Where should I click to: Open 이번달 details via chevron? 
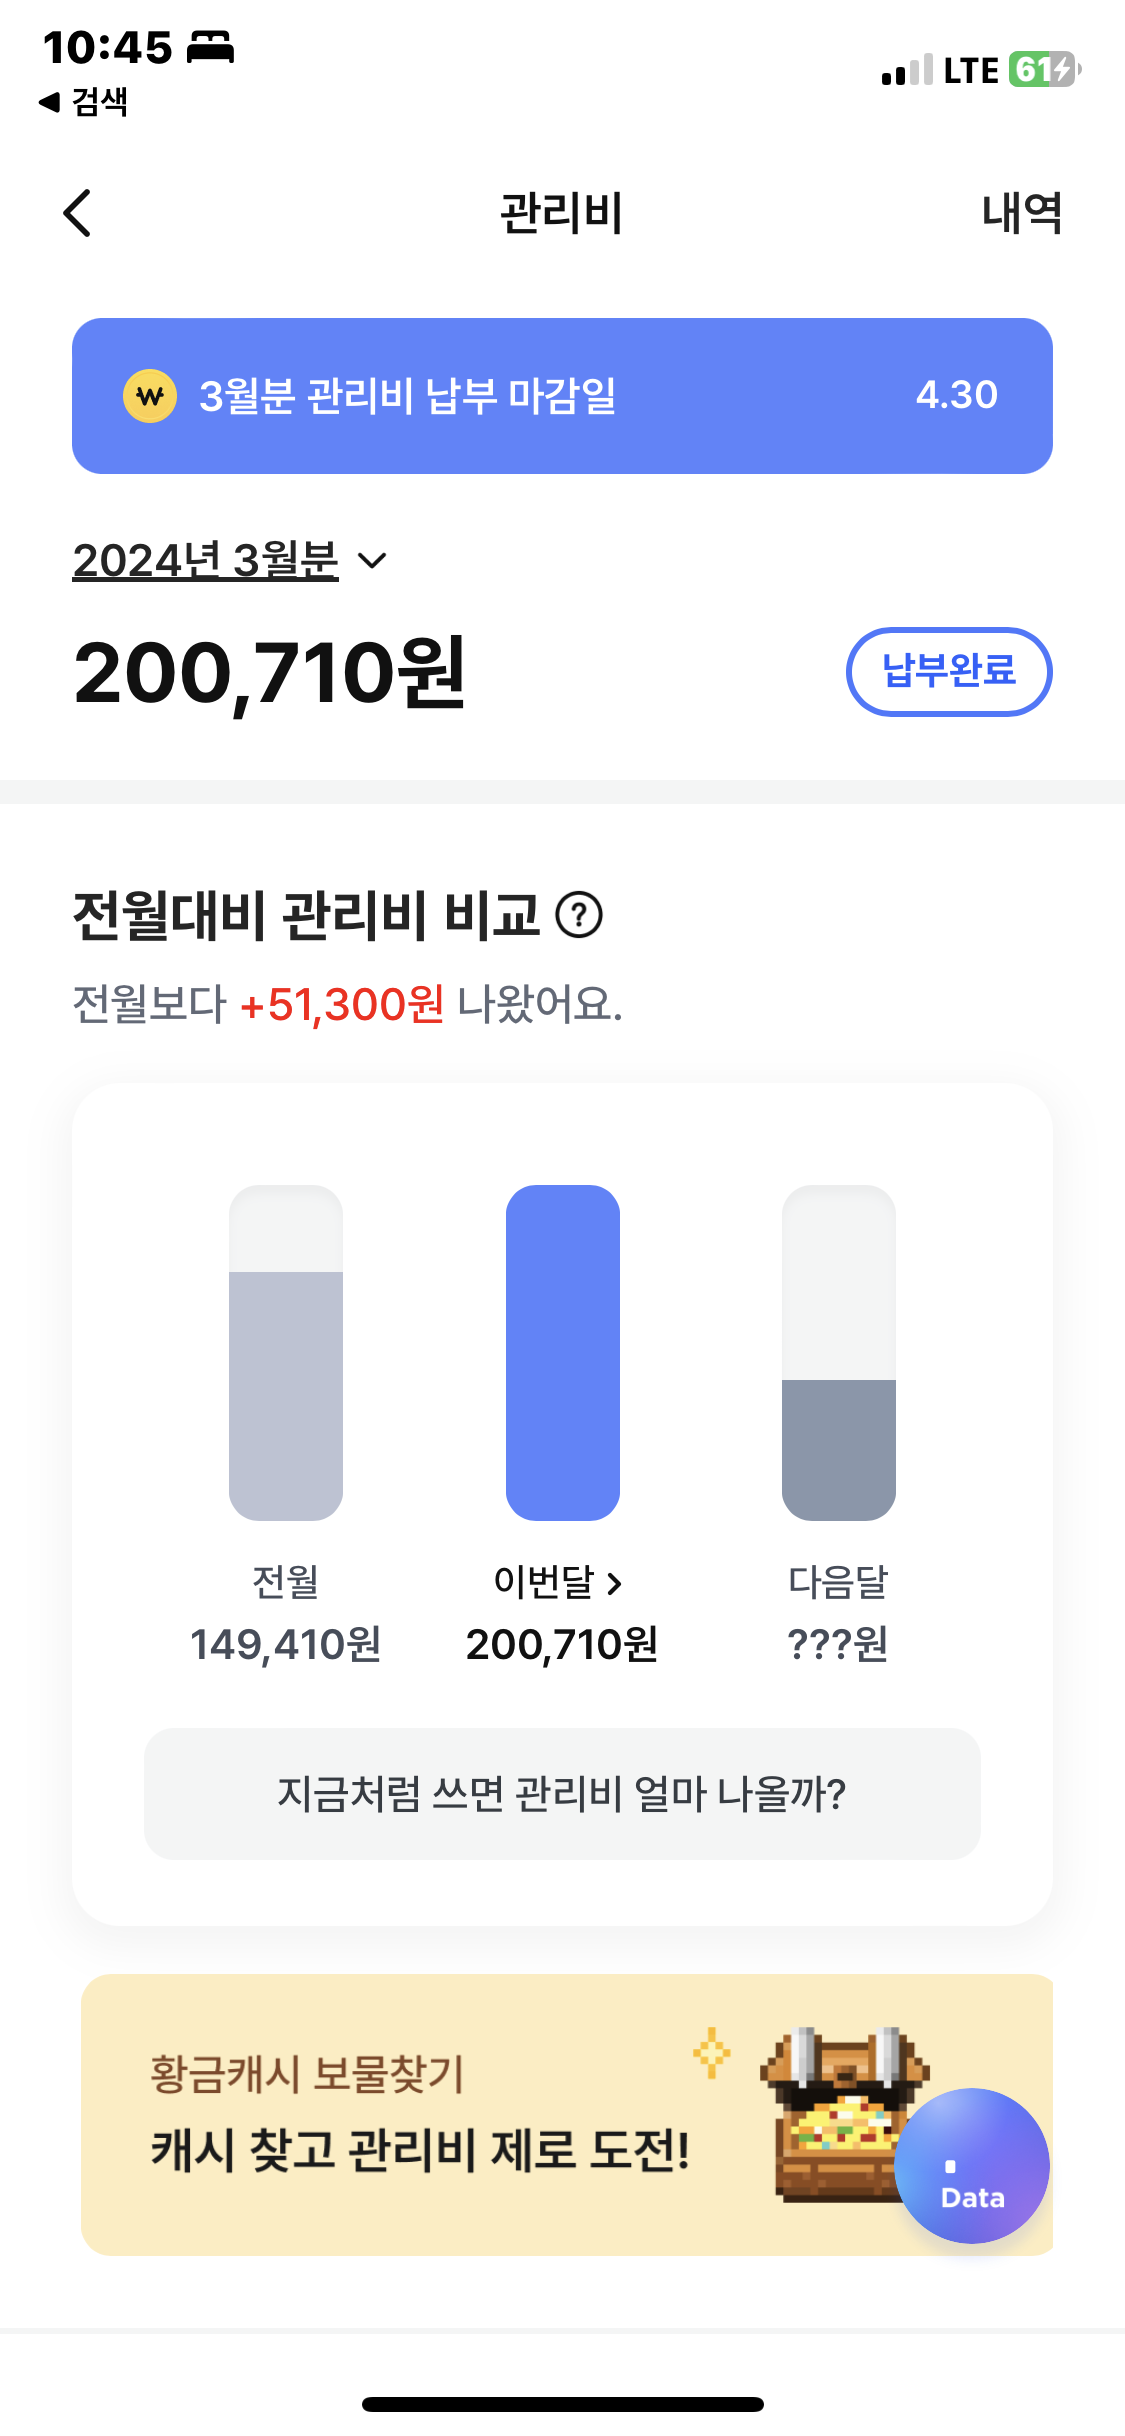tap(614, 1583)
